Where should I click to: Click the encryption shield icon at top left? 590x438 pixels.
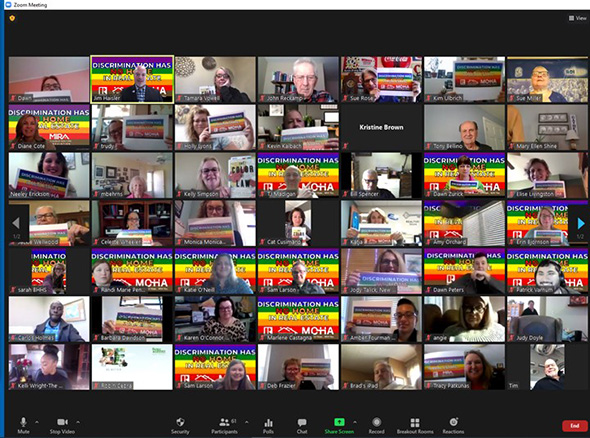[x=12, y=18]
